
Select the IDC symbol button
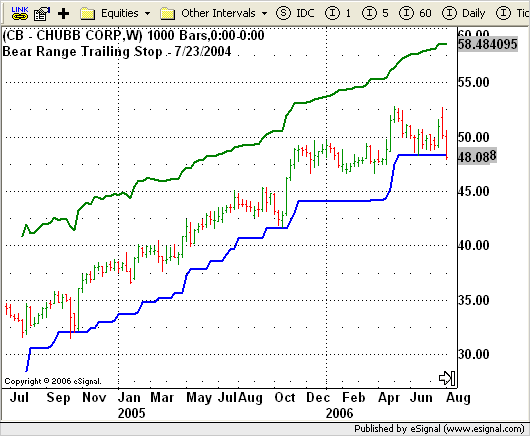click(295, 14)
